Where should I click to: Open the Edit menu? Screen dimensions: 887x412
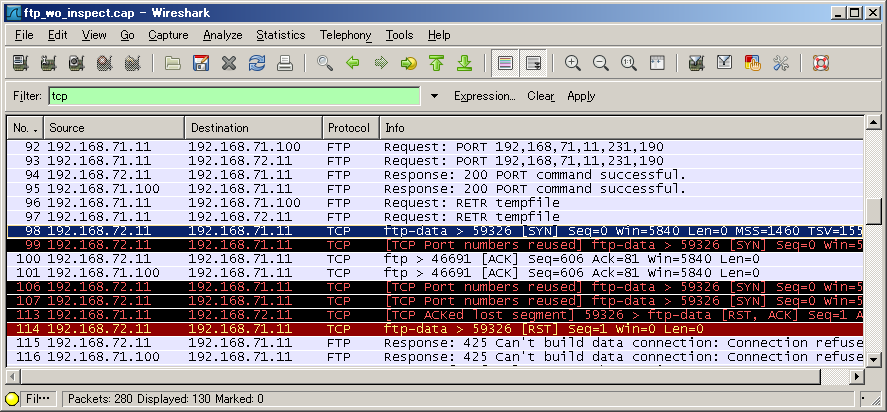tap(57, 35)
